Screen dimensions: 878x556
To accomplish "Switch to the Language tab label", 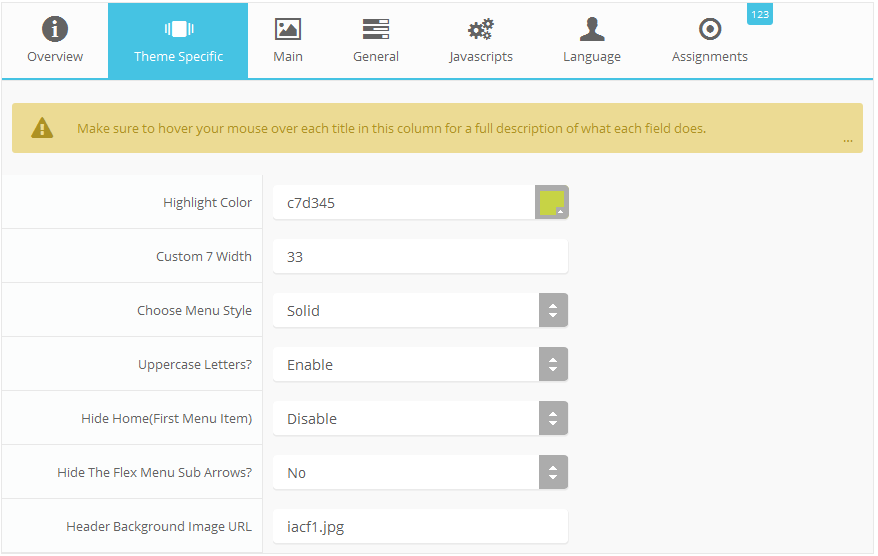I will click(x=592, y=57).
